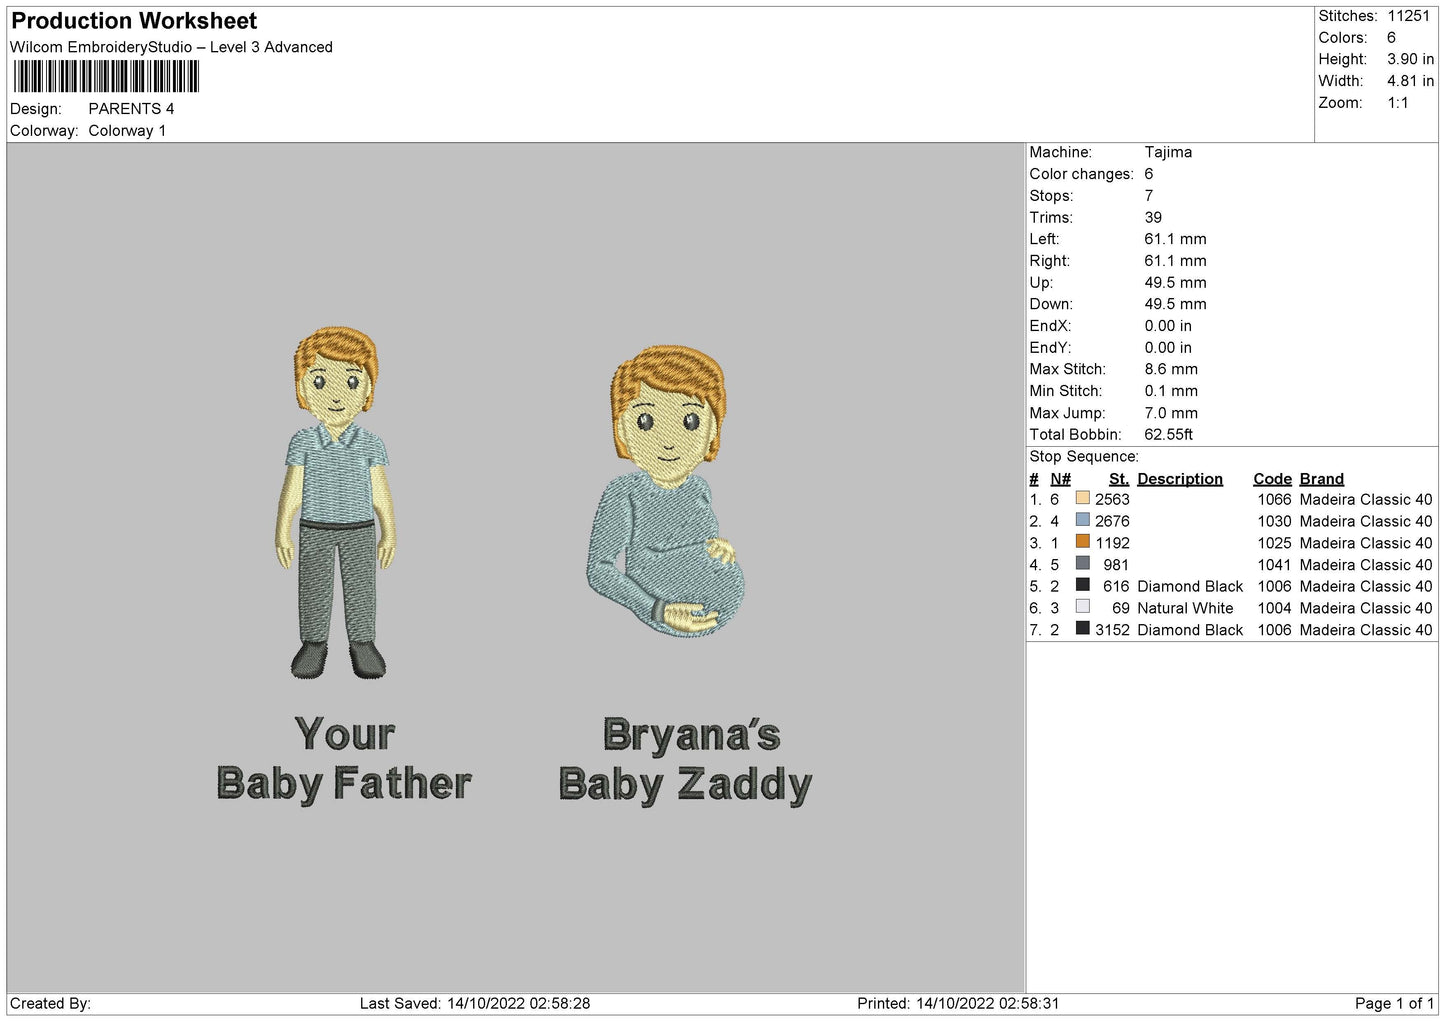1445x1021 pixels.
Task: Click the zoom value 1:1
Action: click(x=1398, y=103)
